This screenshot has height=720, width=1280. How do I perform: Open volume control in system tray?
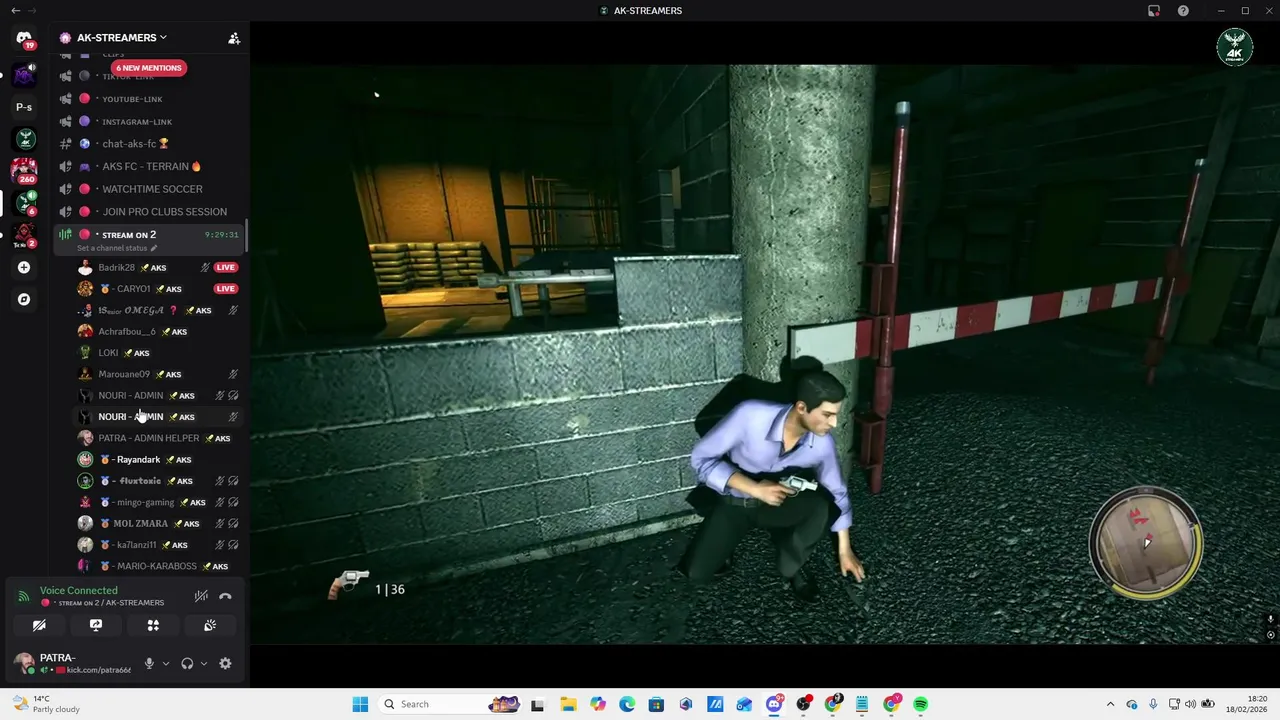click(x=1190, y=704)
